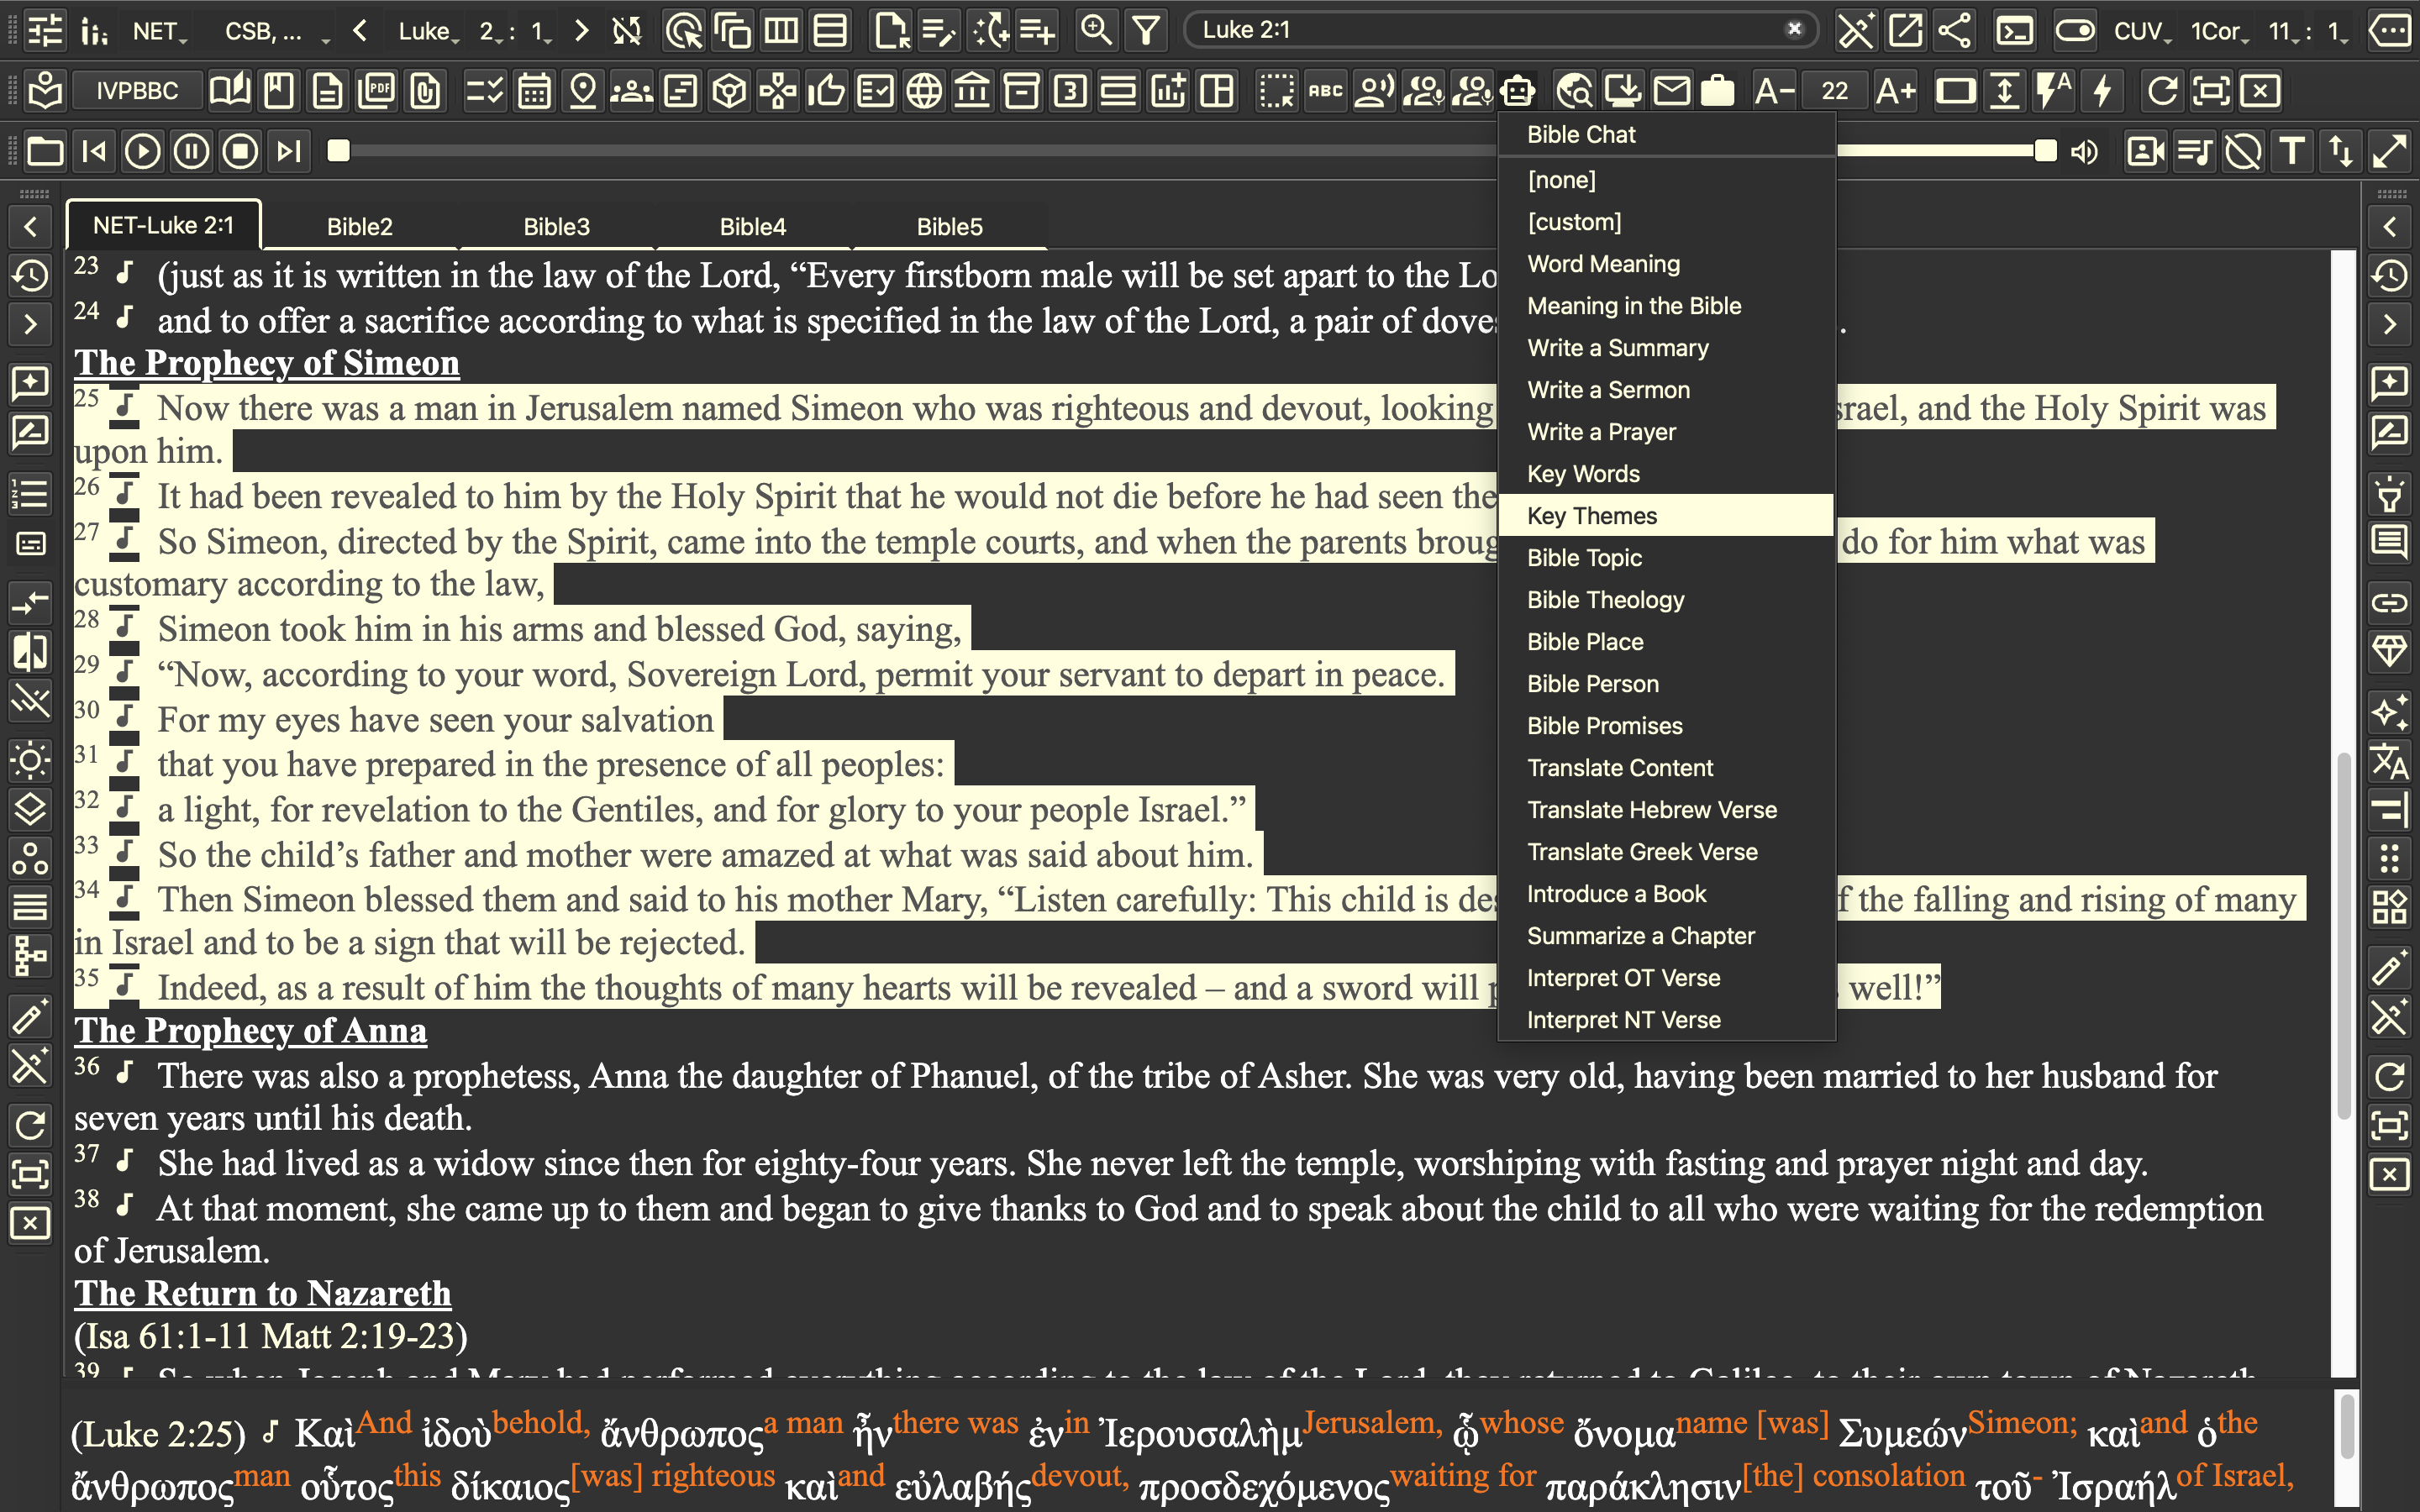Image resolution: width=2420 pixels, height=1512 pixels.
Task: Click the email envelope icon
Action: 1671,91
